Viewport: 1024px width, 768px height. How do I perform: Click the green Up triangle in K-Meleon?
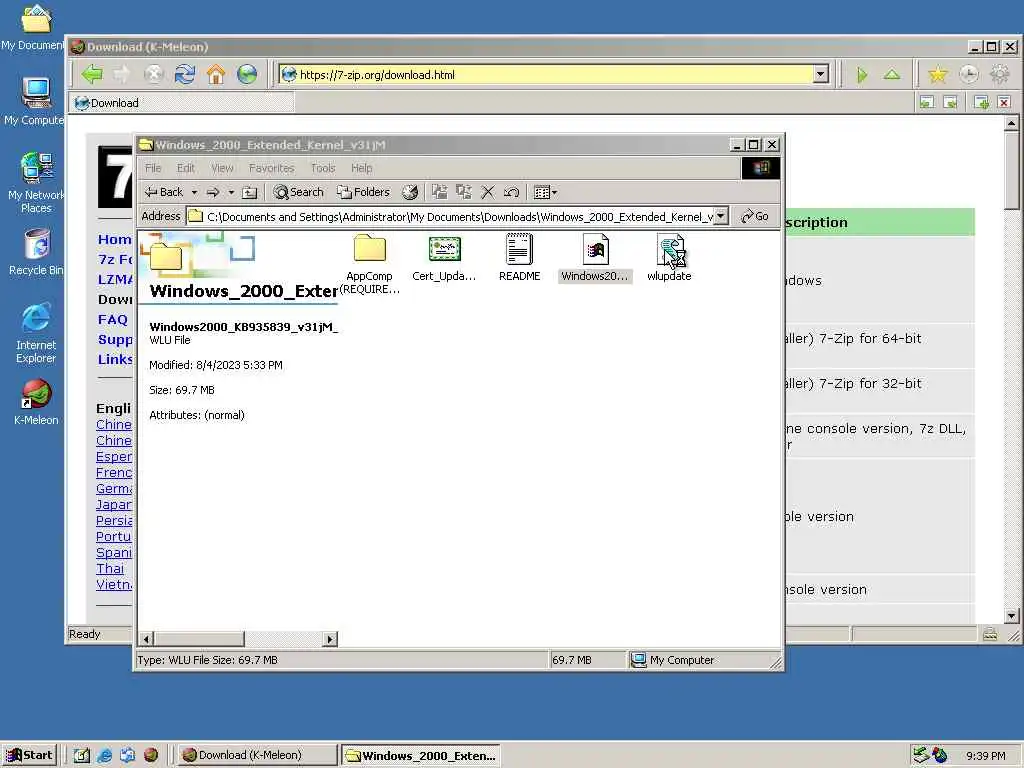pyautogui.click(x=892, y=74)
